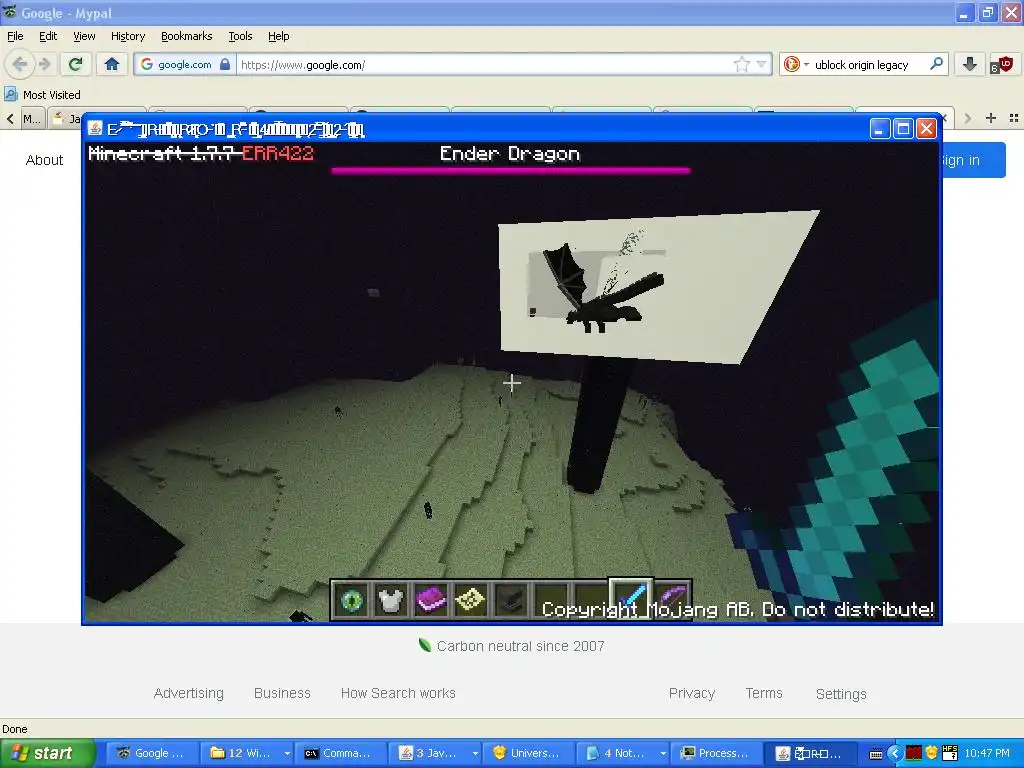Open the URL history dropdown arrow
The image size is (1024, 768).
click(761, 65)
